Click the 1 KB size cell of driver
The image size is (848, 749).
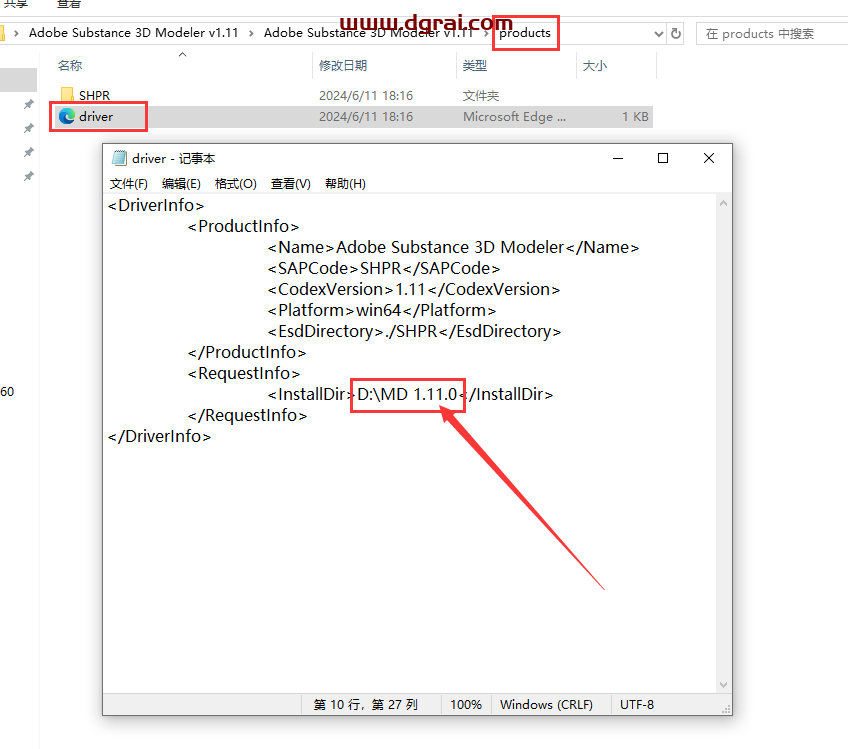(x=635, y=117)
